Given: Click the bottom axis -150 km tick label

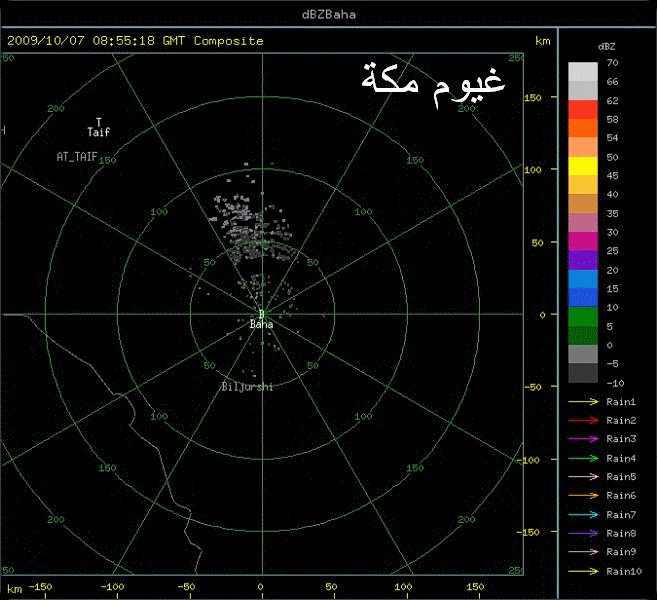Looking at the screenshot, I should coord(40,587).
